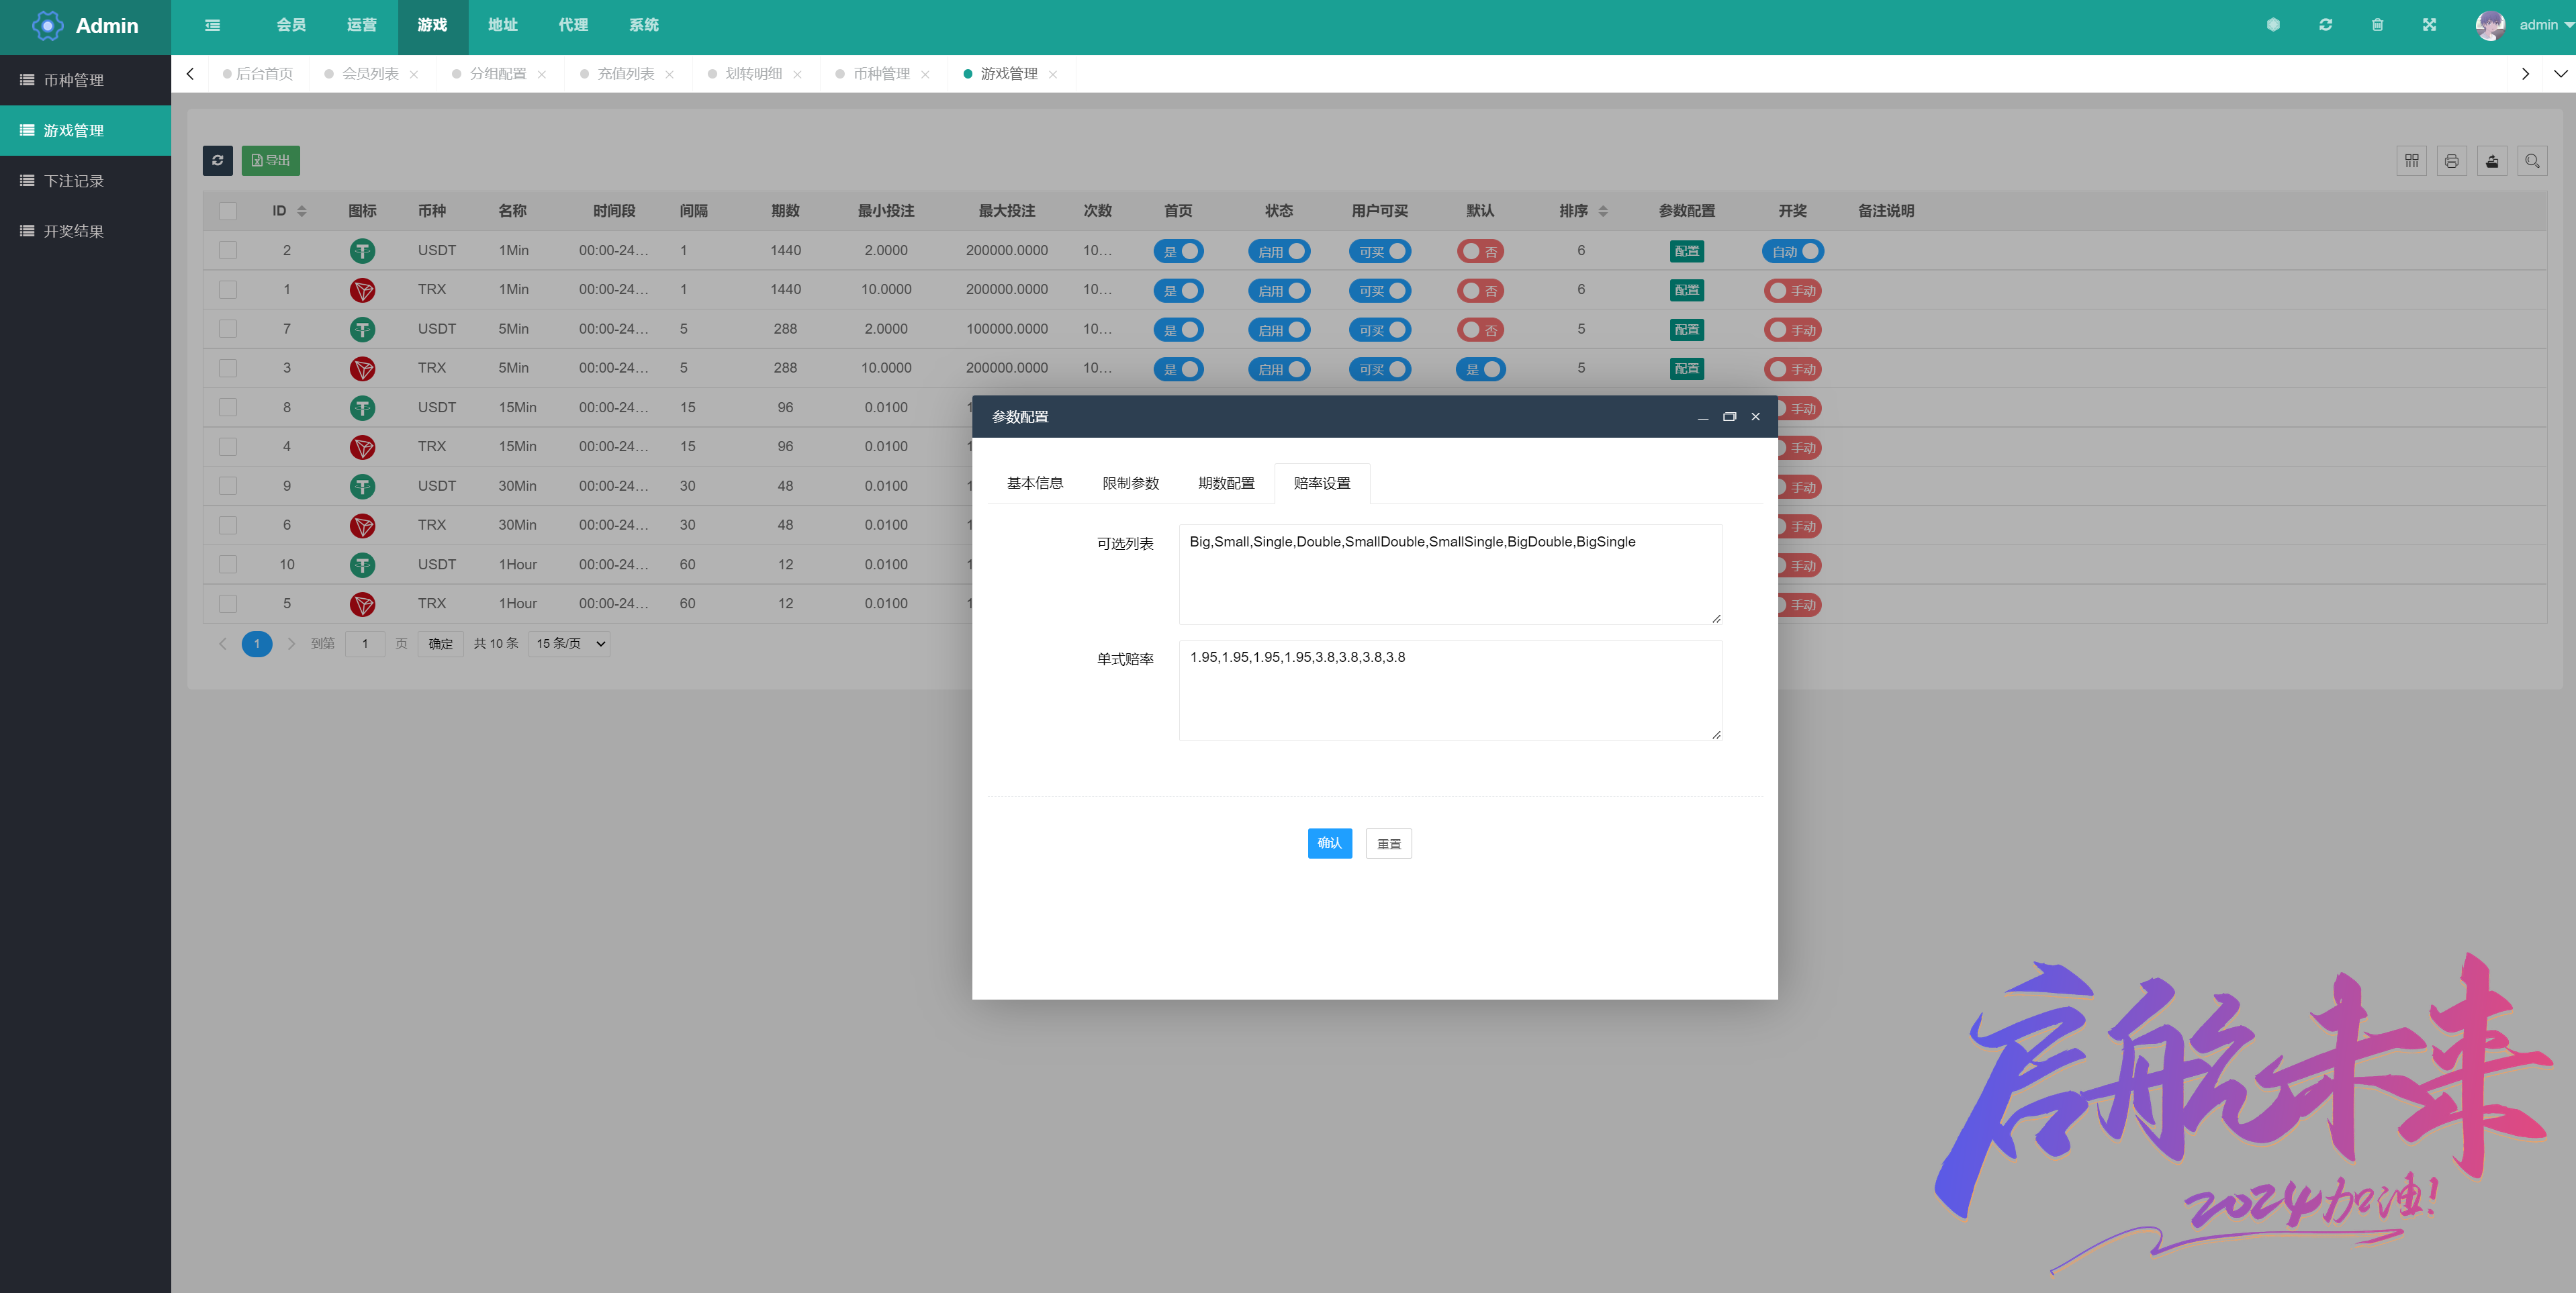
Task: Click the 单式赔率 textarea
Action: point(1450,690)
